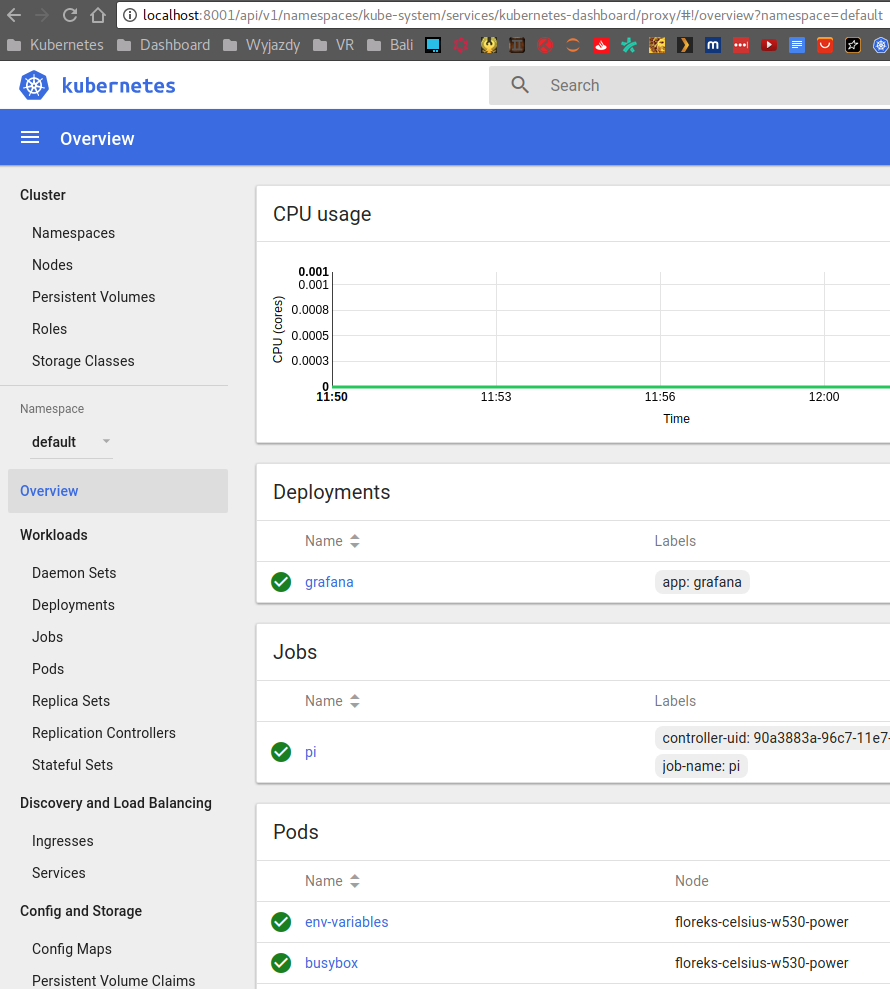The image size is (890, 989).
Task: Open the Wyjazdy bookmarks folder
Action: (261, 45)
